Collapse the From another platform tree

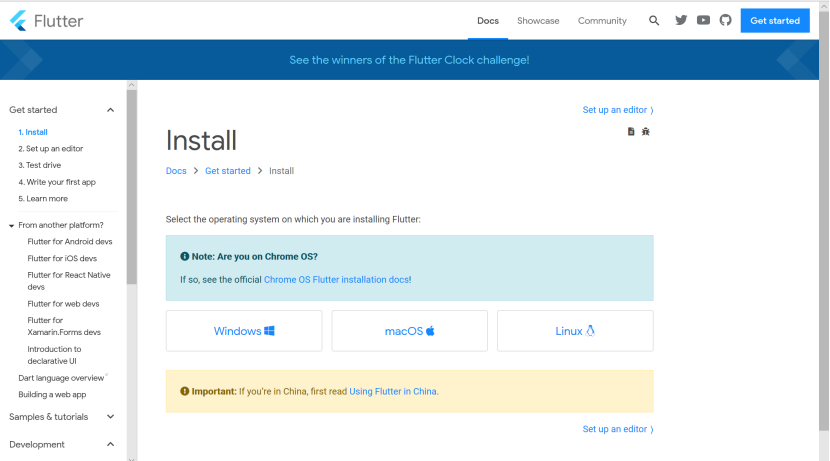point(11,225)
